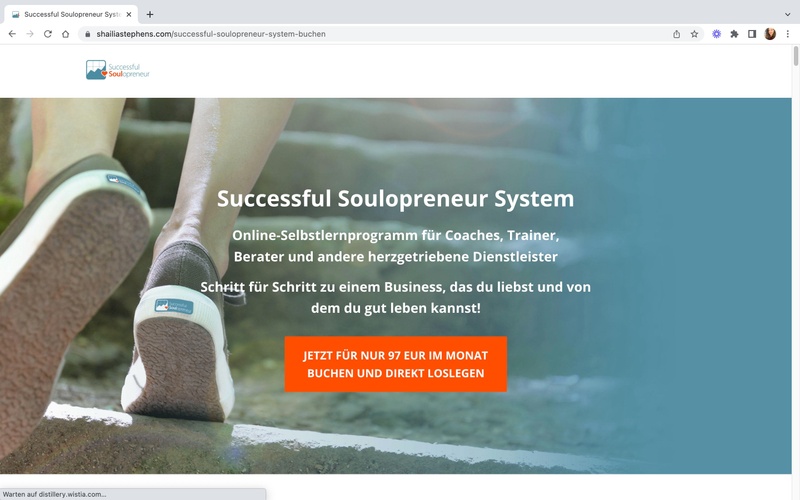Open the Extensions puzzle-piece menu
This screenshot has height=500, width=800.
[734, 34]
